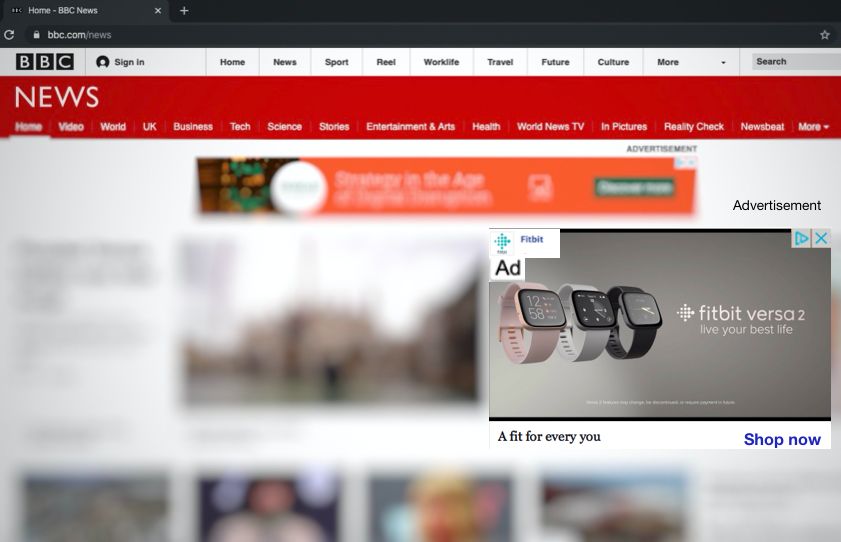Go to the Sport section
The height and width of the screenshot is (542, 841).
(336, 62)
